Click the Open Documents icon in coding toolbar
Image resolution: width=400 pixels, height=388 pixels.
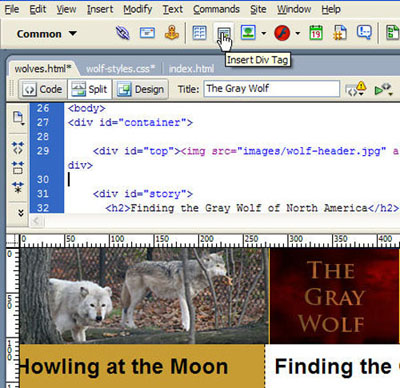point(18,118)
